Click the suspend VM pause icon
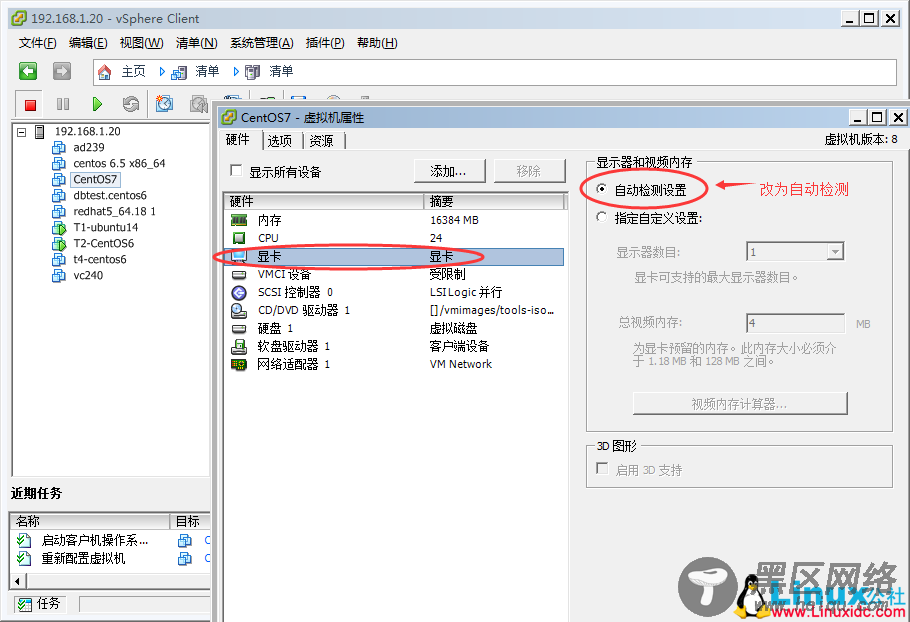 pos(63,104)
